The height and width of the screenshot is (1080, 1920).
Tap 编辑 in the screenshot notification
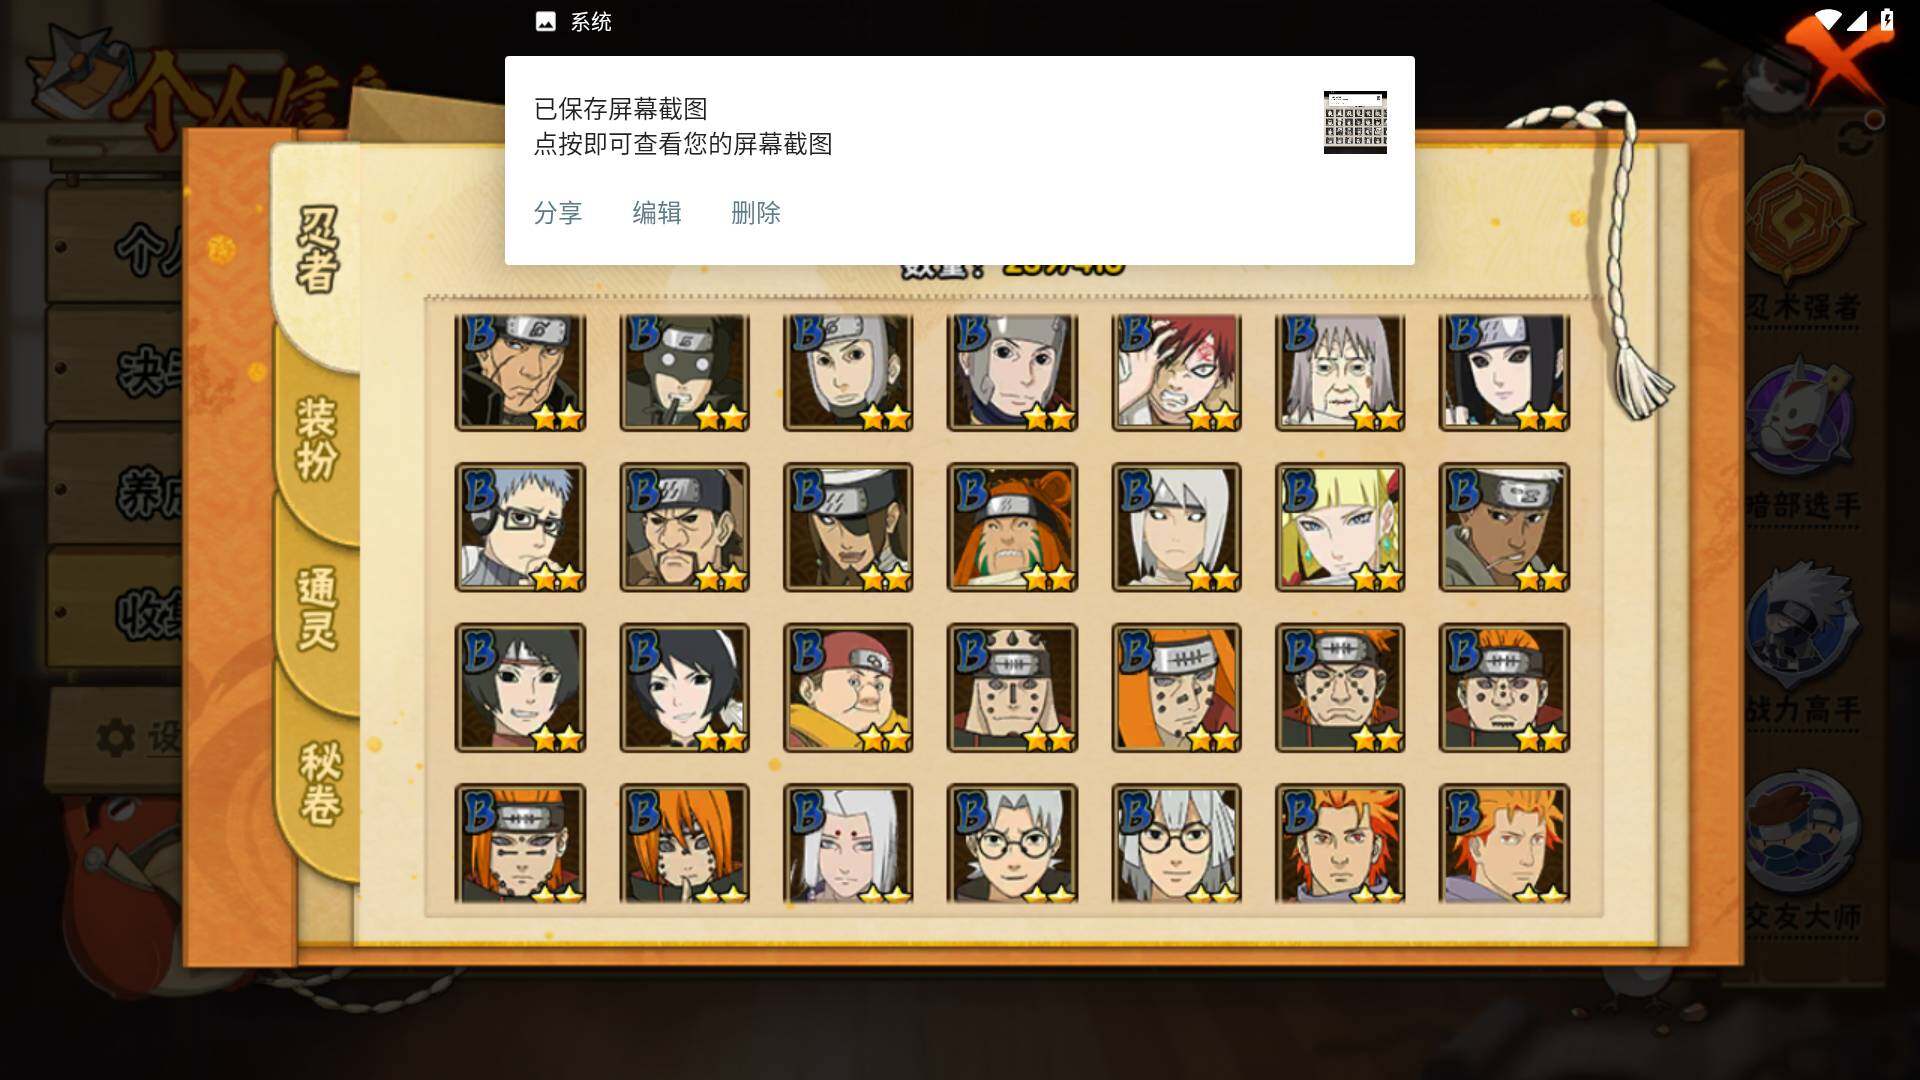(657, 213)
